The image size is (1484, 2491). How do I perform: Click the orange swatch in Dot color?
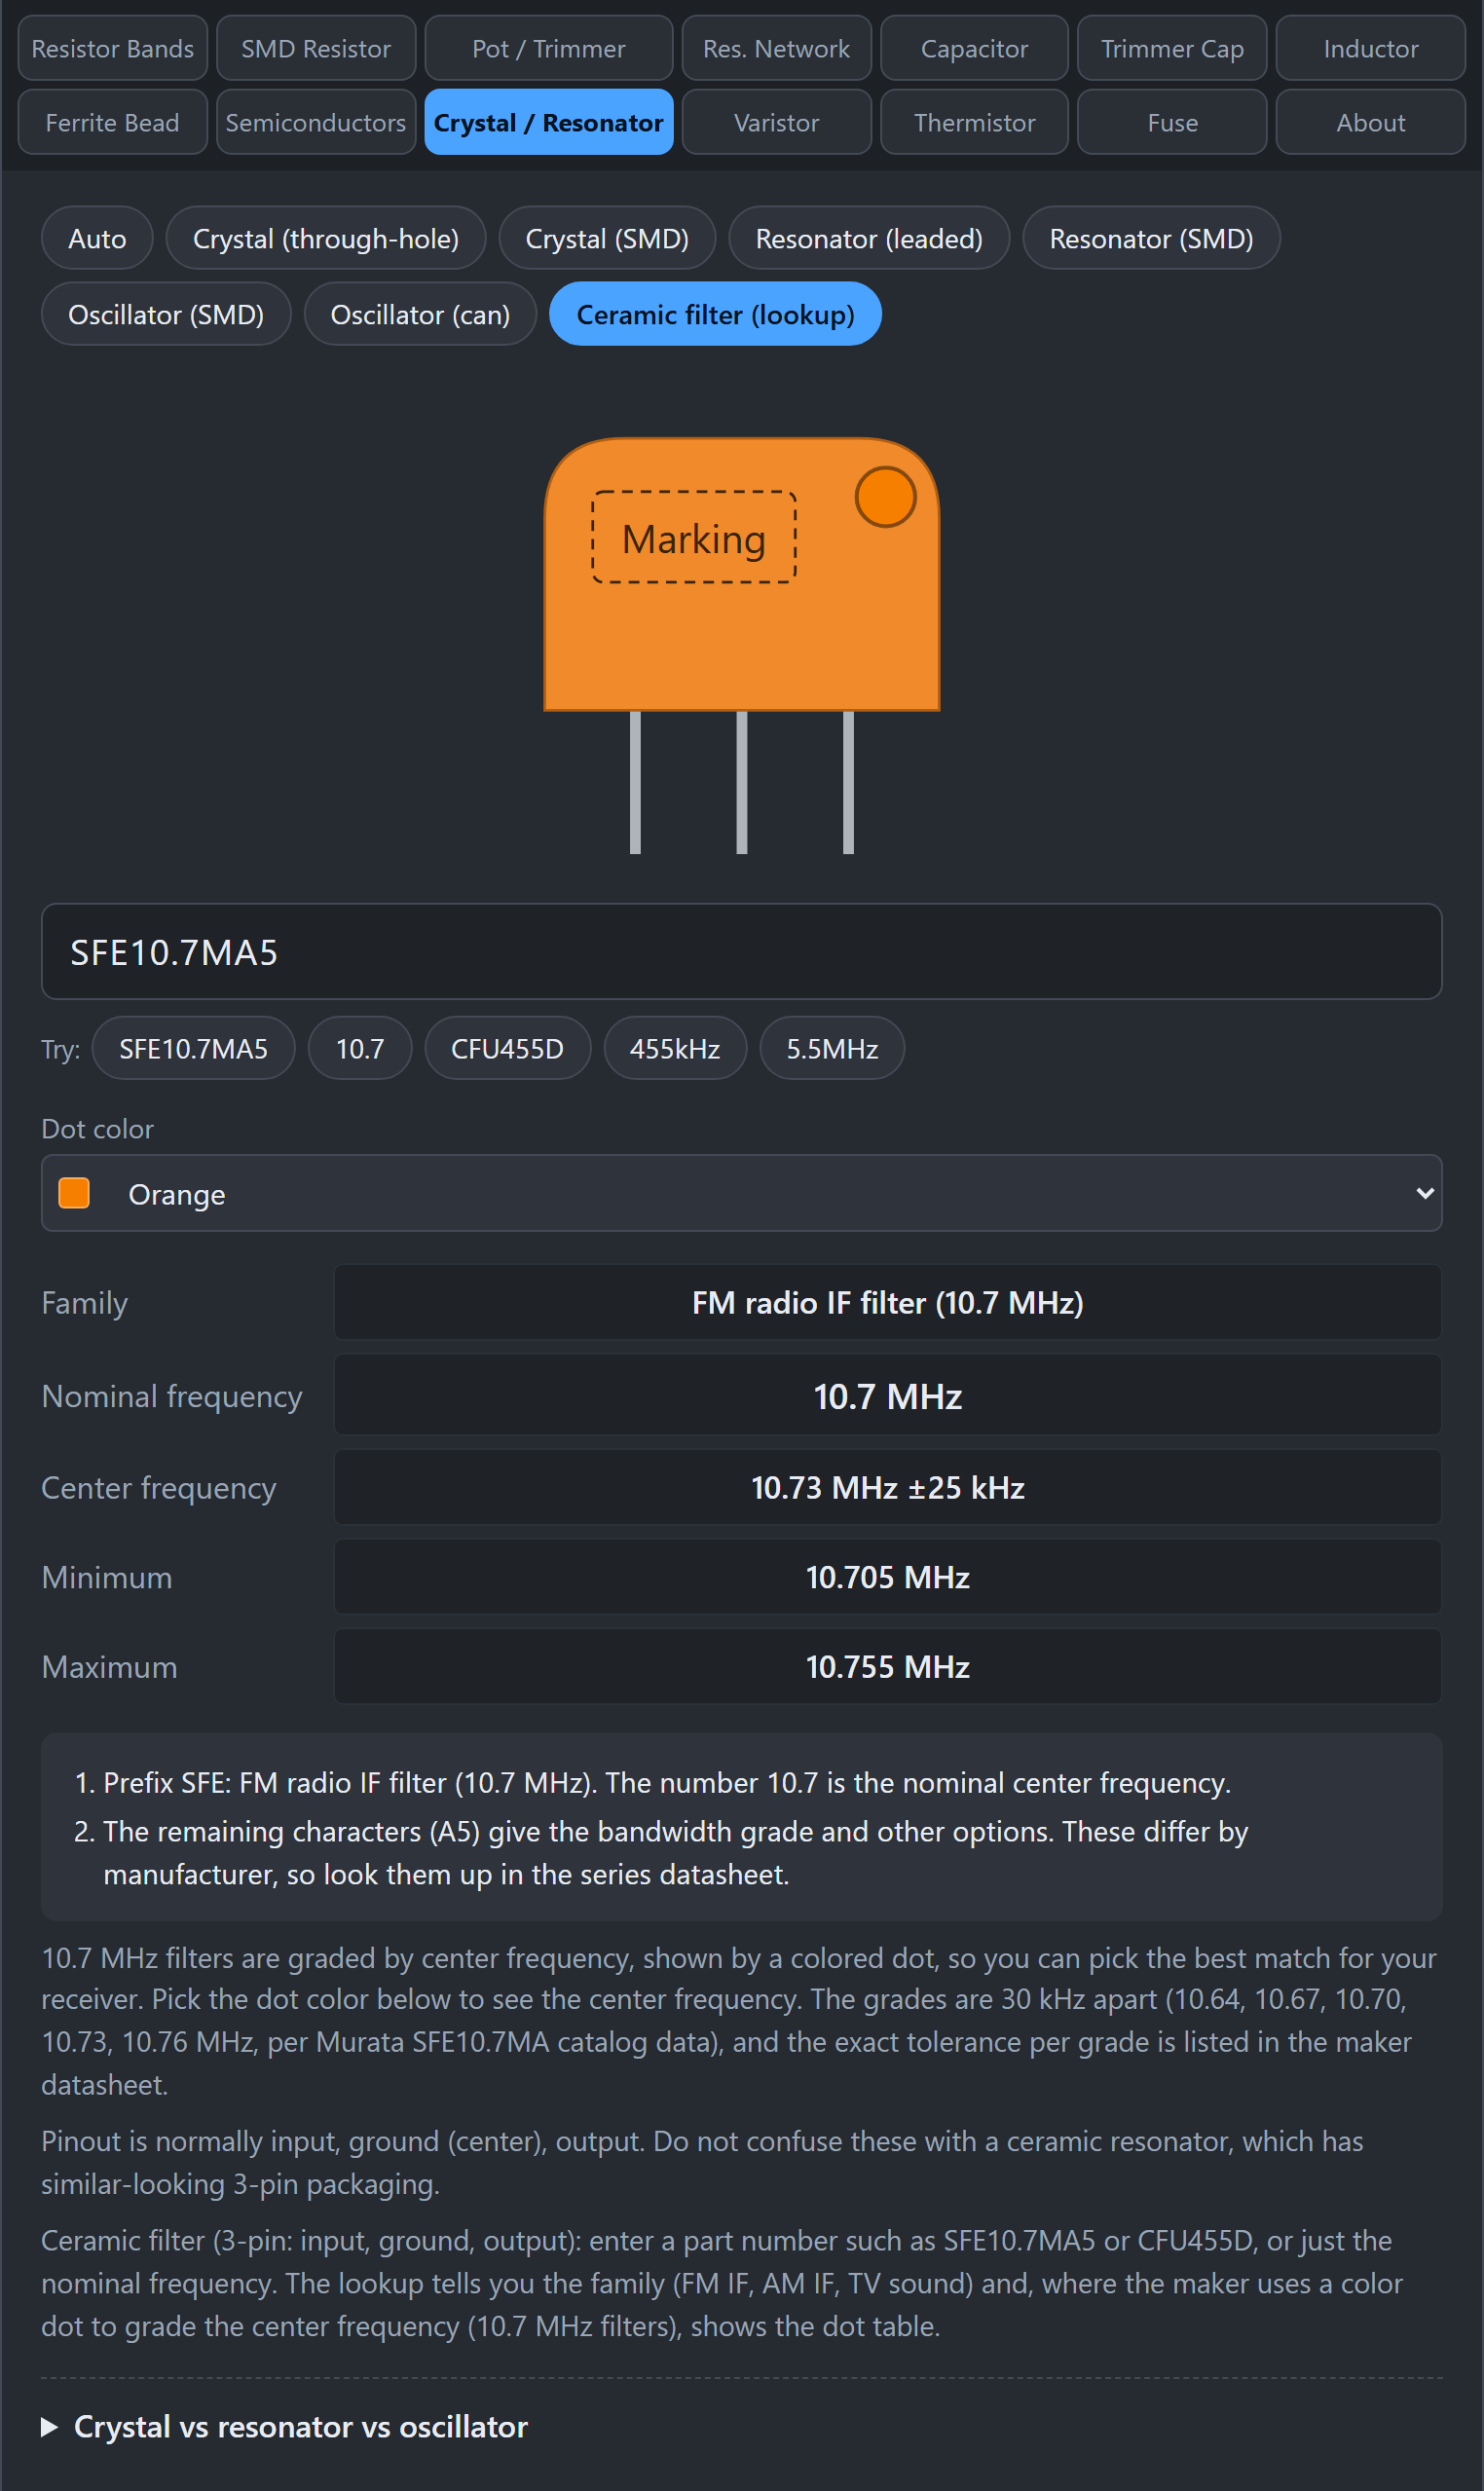point(74,1193)
